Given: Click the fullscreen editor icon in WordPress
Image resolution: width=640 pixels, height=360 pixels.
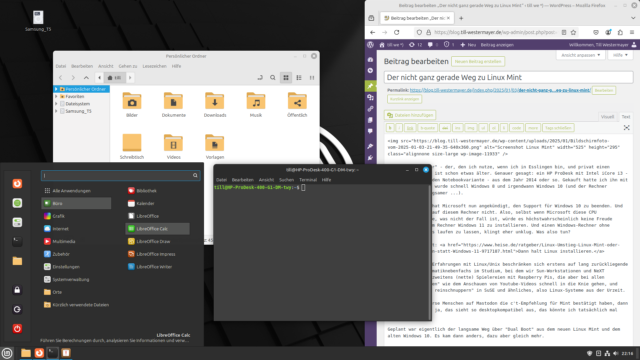Looking at the screenshot, I should tap(627, 128).
